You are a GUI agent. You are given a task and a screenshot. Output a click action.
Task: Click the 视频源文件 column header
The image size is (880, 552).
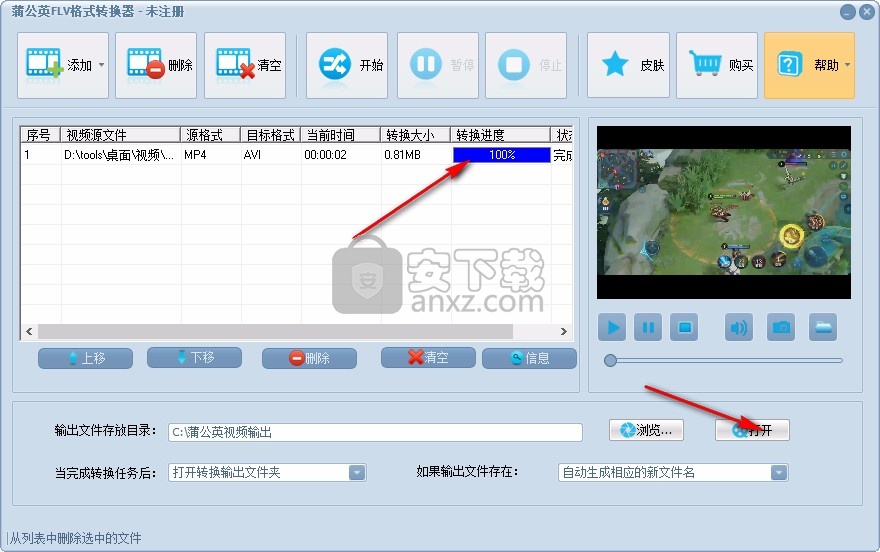pos(121,135)
